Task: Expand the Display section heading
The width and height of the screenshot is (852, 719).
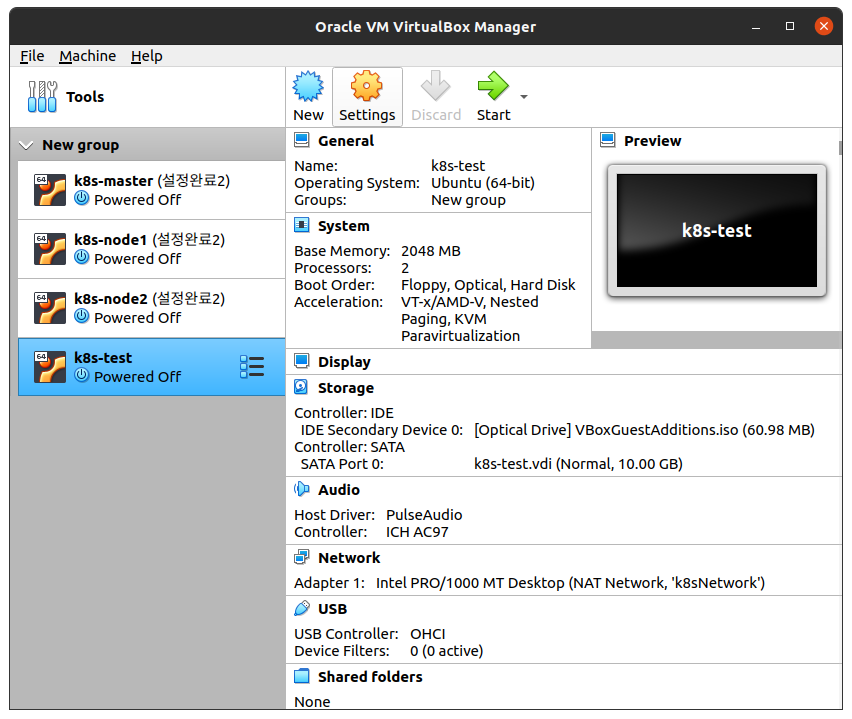Action: pos(344,362)
